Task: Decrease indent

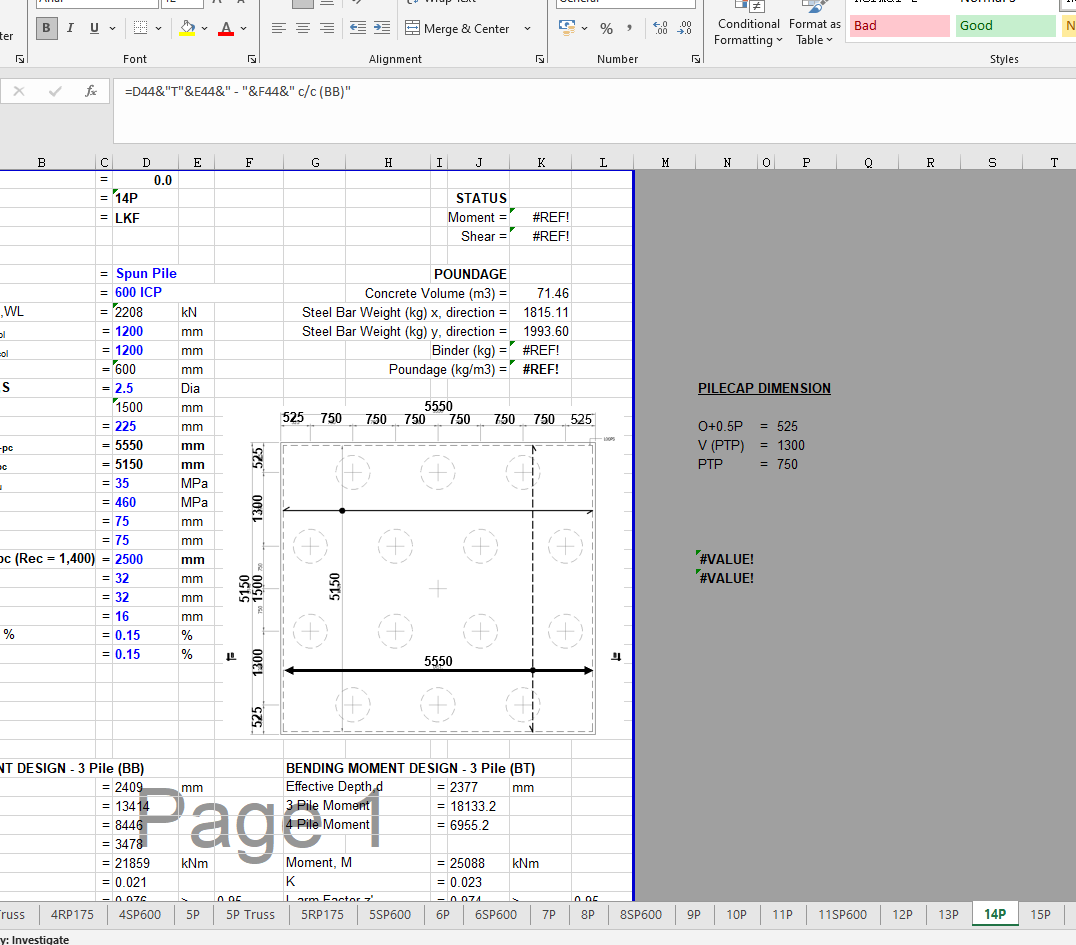Action: (x=358, y=28)
